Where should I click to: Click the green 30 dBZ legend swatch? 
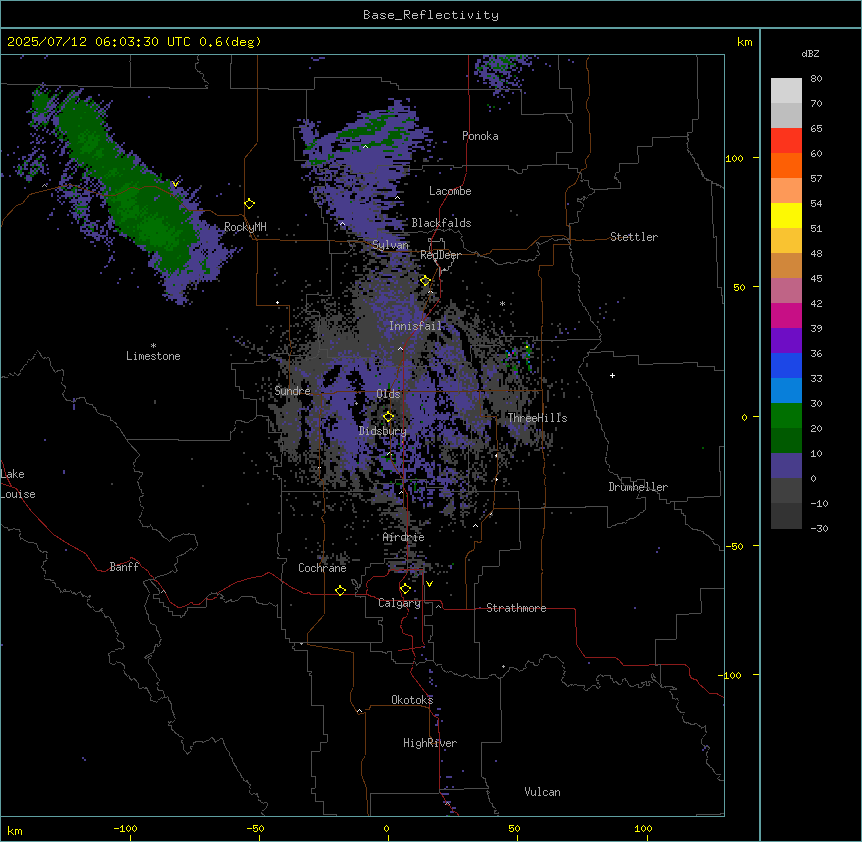click(786, 416)
